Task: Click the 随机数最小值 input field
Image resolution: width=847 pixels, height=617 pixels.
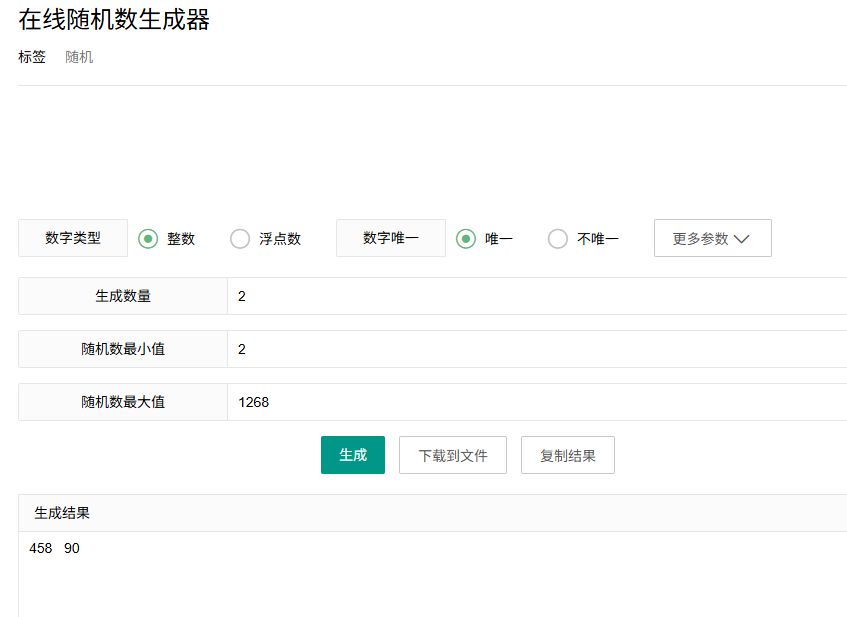Action: click(x=537, y=349)
